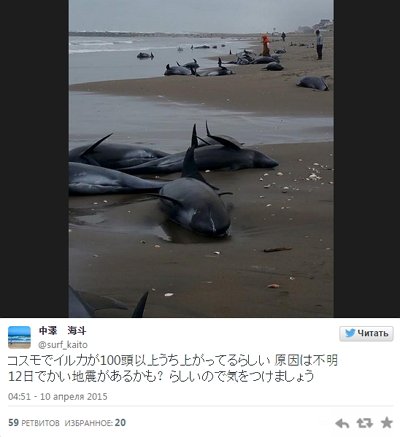Click the dolphin tail at photo bottom
This screenshot has width=400, height=437.
(x=108, y=303)
